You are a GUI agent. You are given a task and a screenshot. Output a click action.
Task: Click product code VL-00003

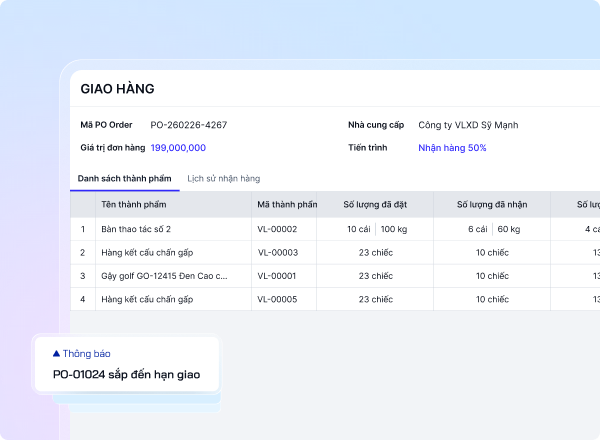278,253
